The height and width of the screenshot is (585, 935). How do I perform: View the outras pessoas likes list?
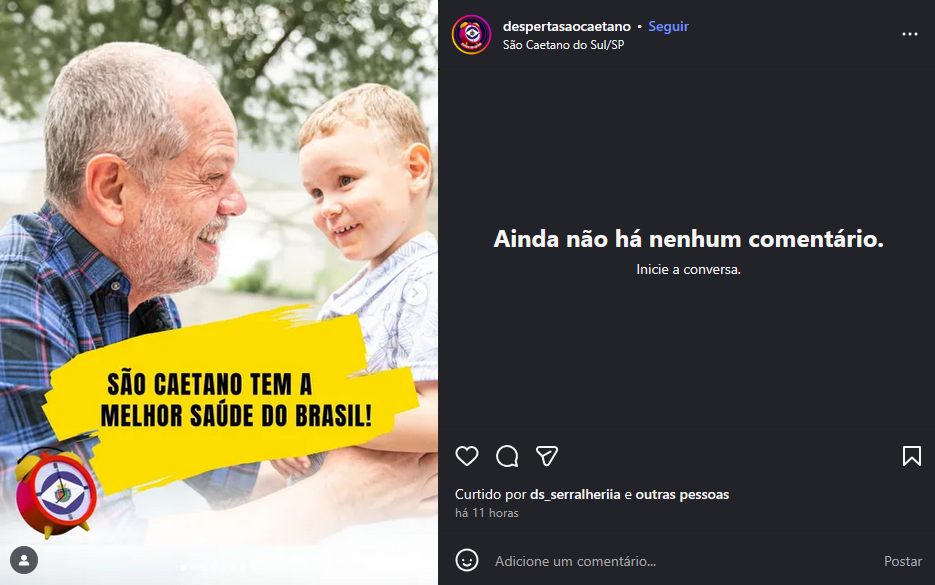tap(682, 494)
